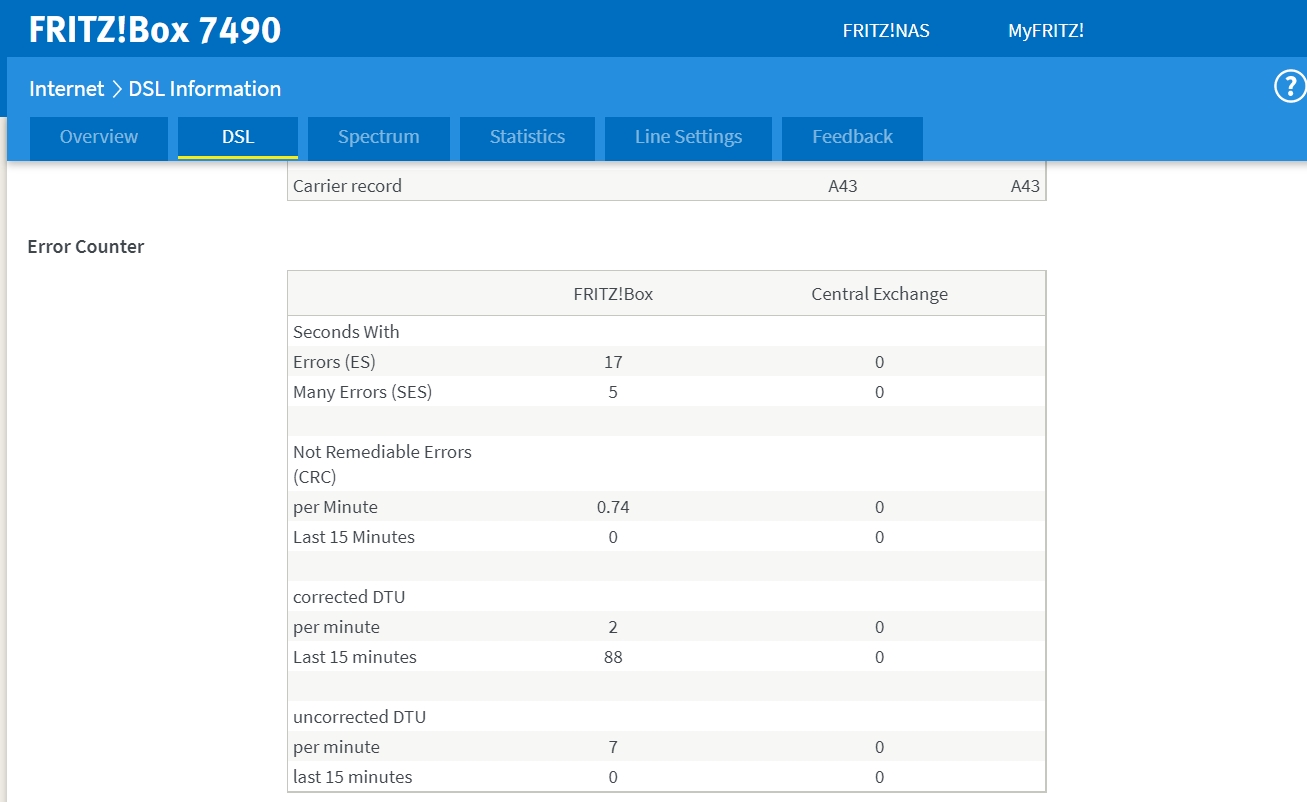Click the corrected DTU value 88
The width and height of the screenshot is (1307, 802).
613,657
